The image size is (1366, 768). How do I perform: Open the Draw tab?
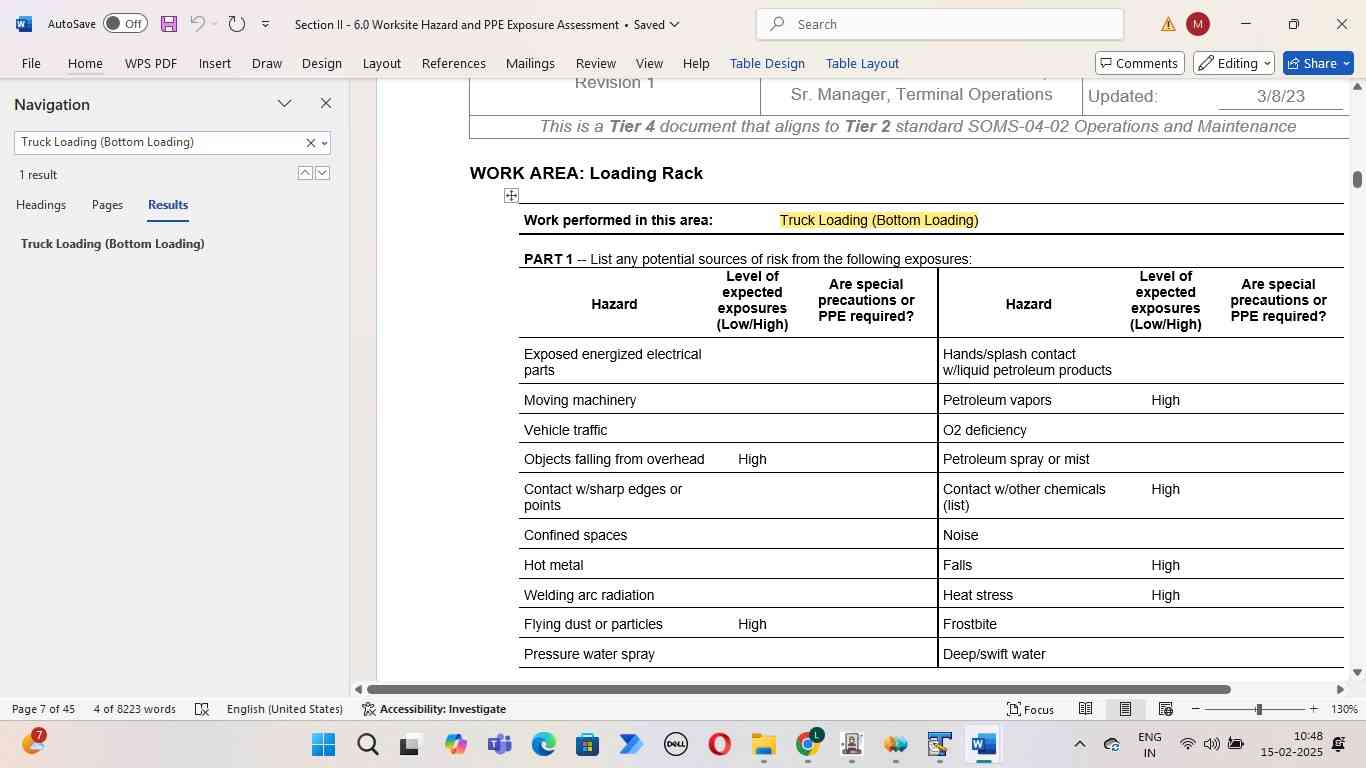(266, 63)
